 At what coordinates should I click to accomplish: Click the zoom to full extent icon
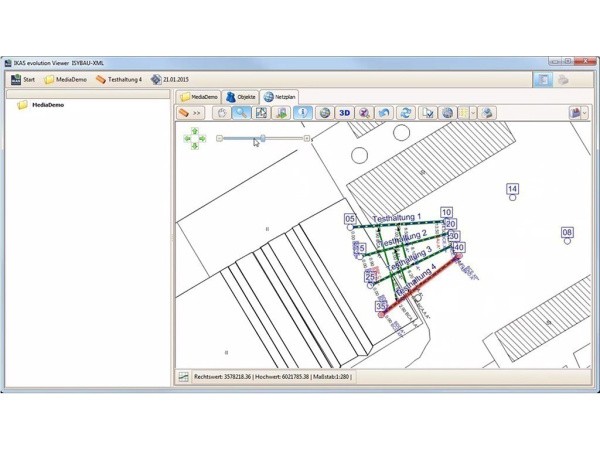click(261, 113)
